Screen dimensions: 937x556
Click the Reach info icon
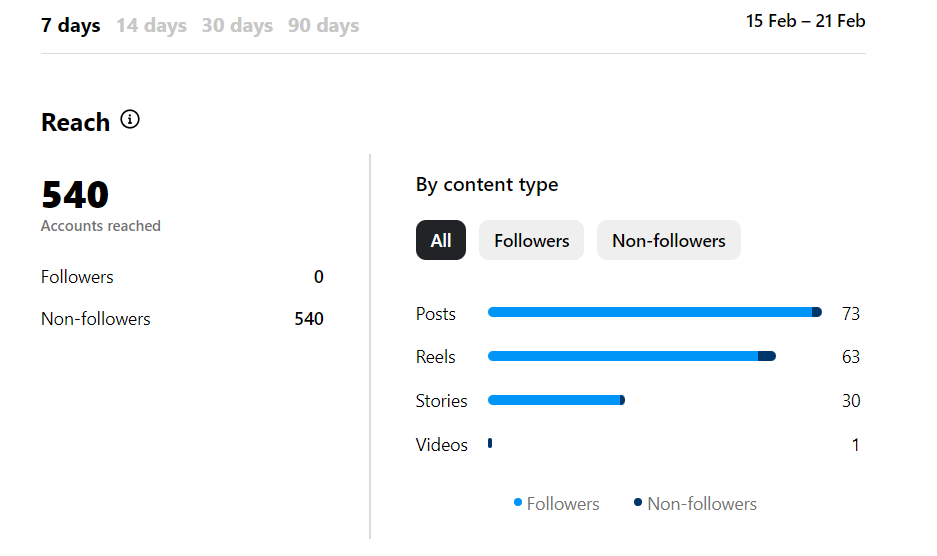(x=130, y=120)
